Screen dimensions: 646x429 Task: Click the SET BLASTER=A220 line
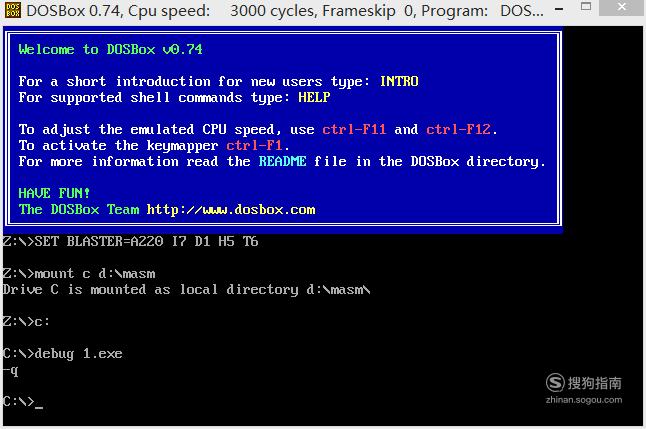[x=131, y=241]
